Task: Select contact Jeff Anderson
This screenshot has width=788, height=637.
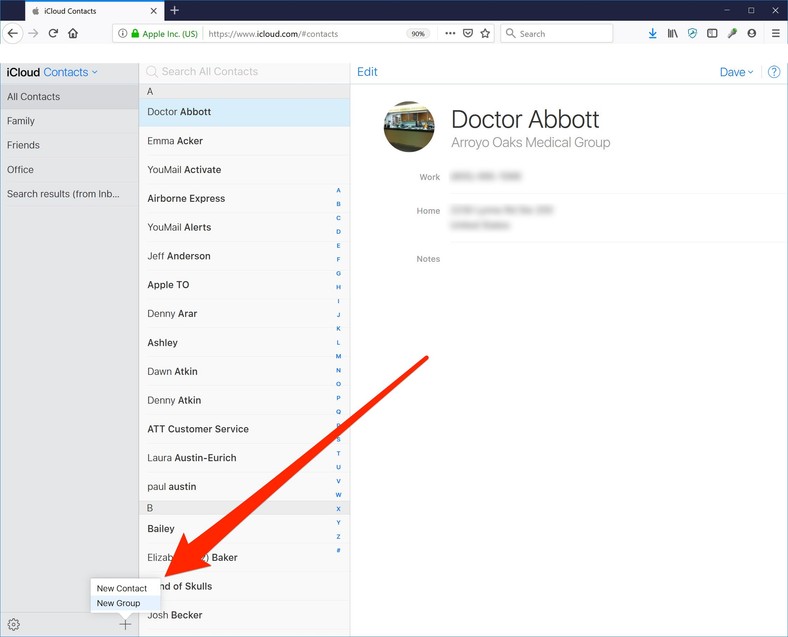Action: click(x=244, y=256)
